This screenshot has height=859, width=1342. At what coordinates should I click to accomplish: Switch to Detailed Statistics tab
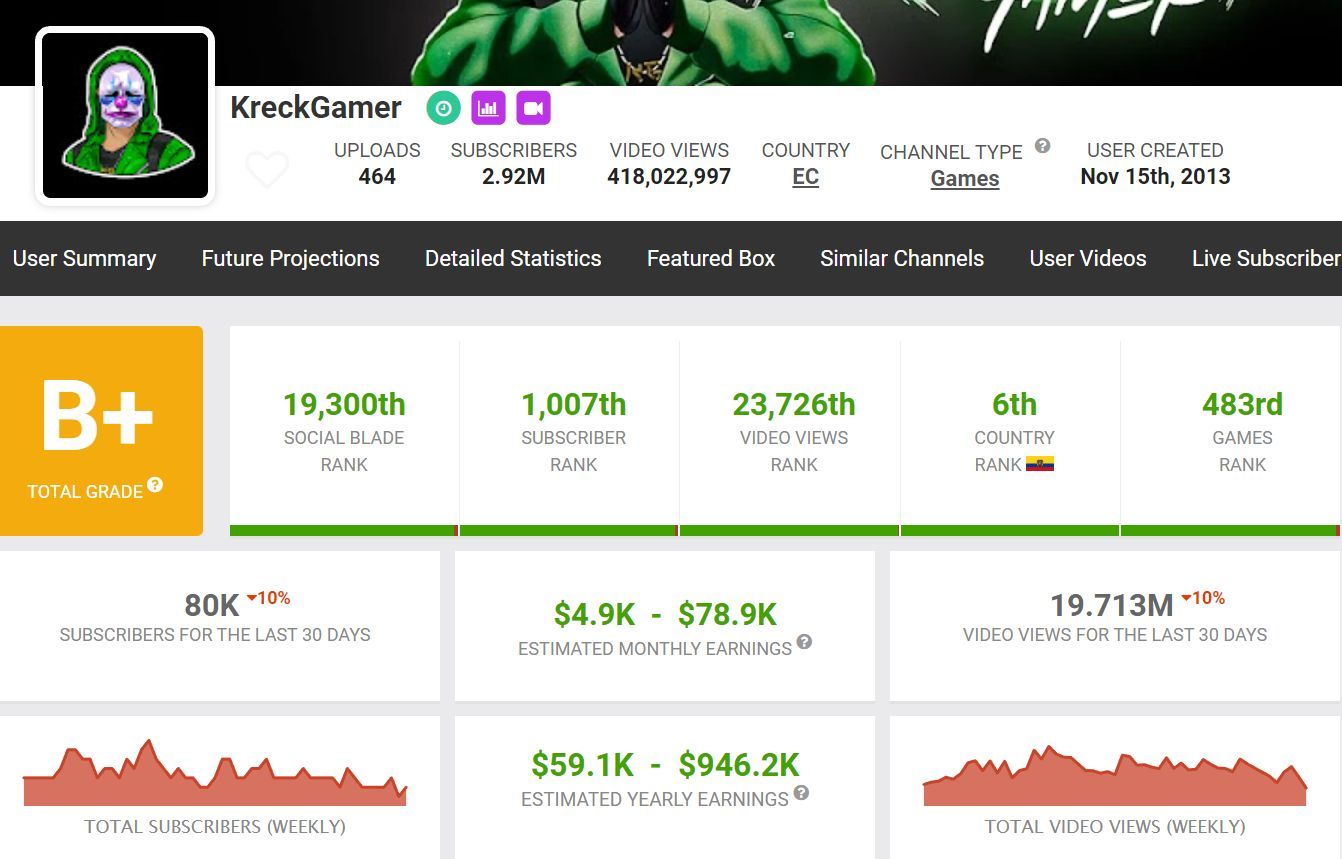click(513, 258)
